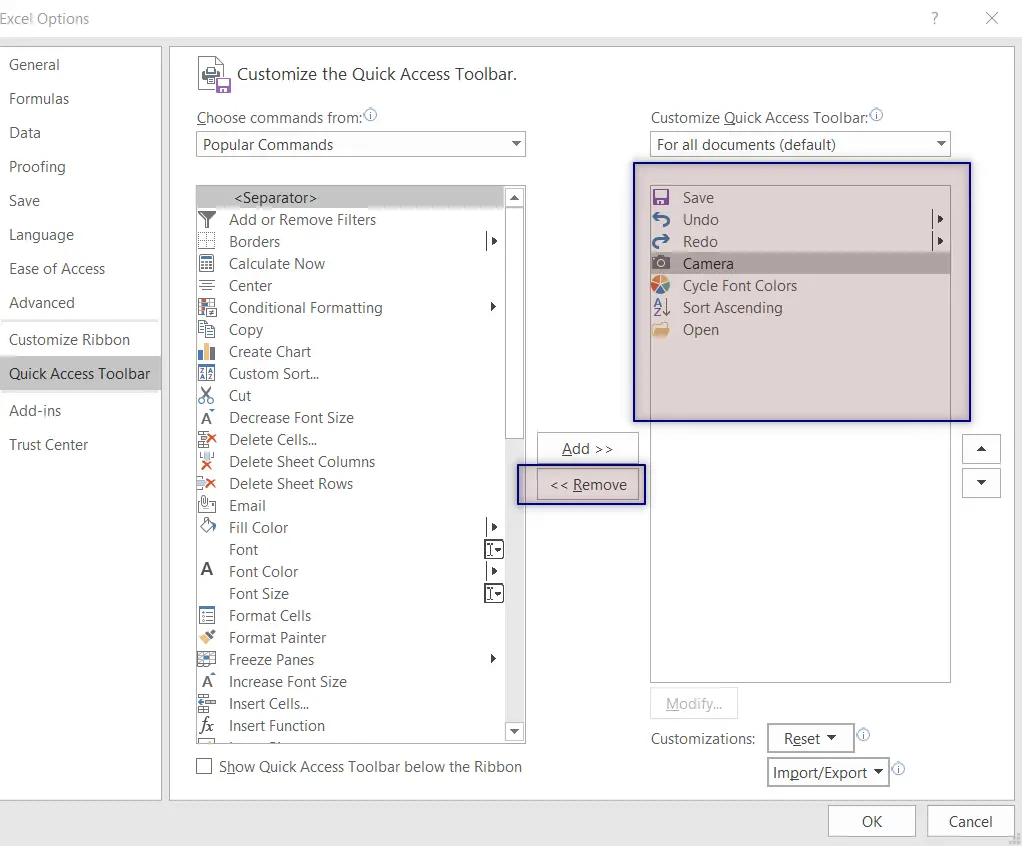The width and height of the screenshot is (1022, 846).
Task: Expand the Font Color submenu arrow
Action: coord(493,571)
